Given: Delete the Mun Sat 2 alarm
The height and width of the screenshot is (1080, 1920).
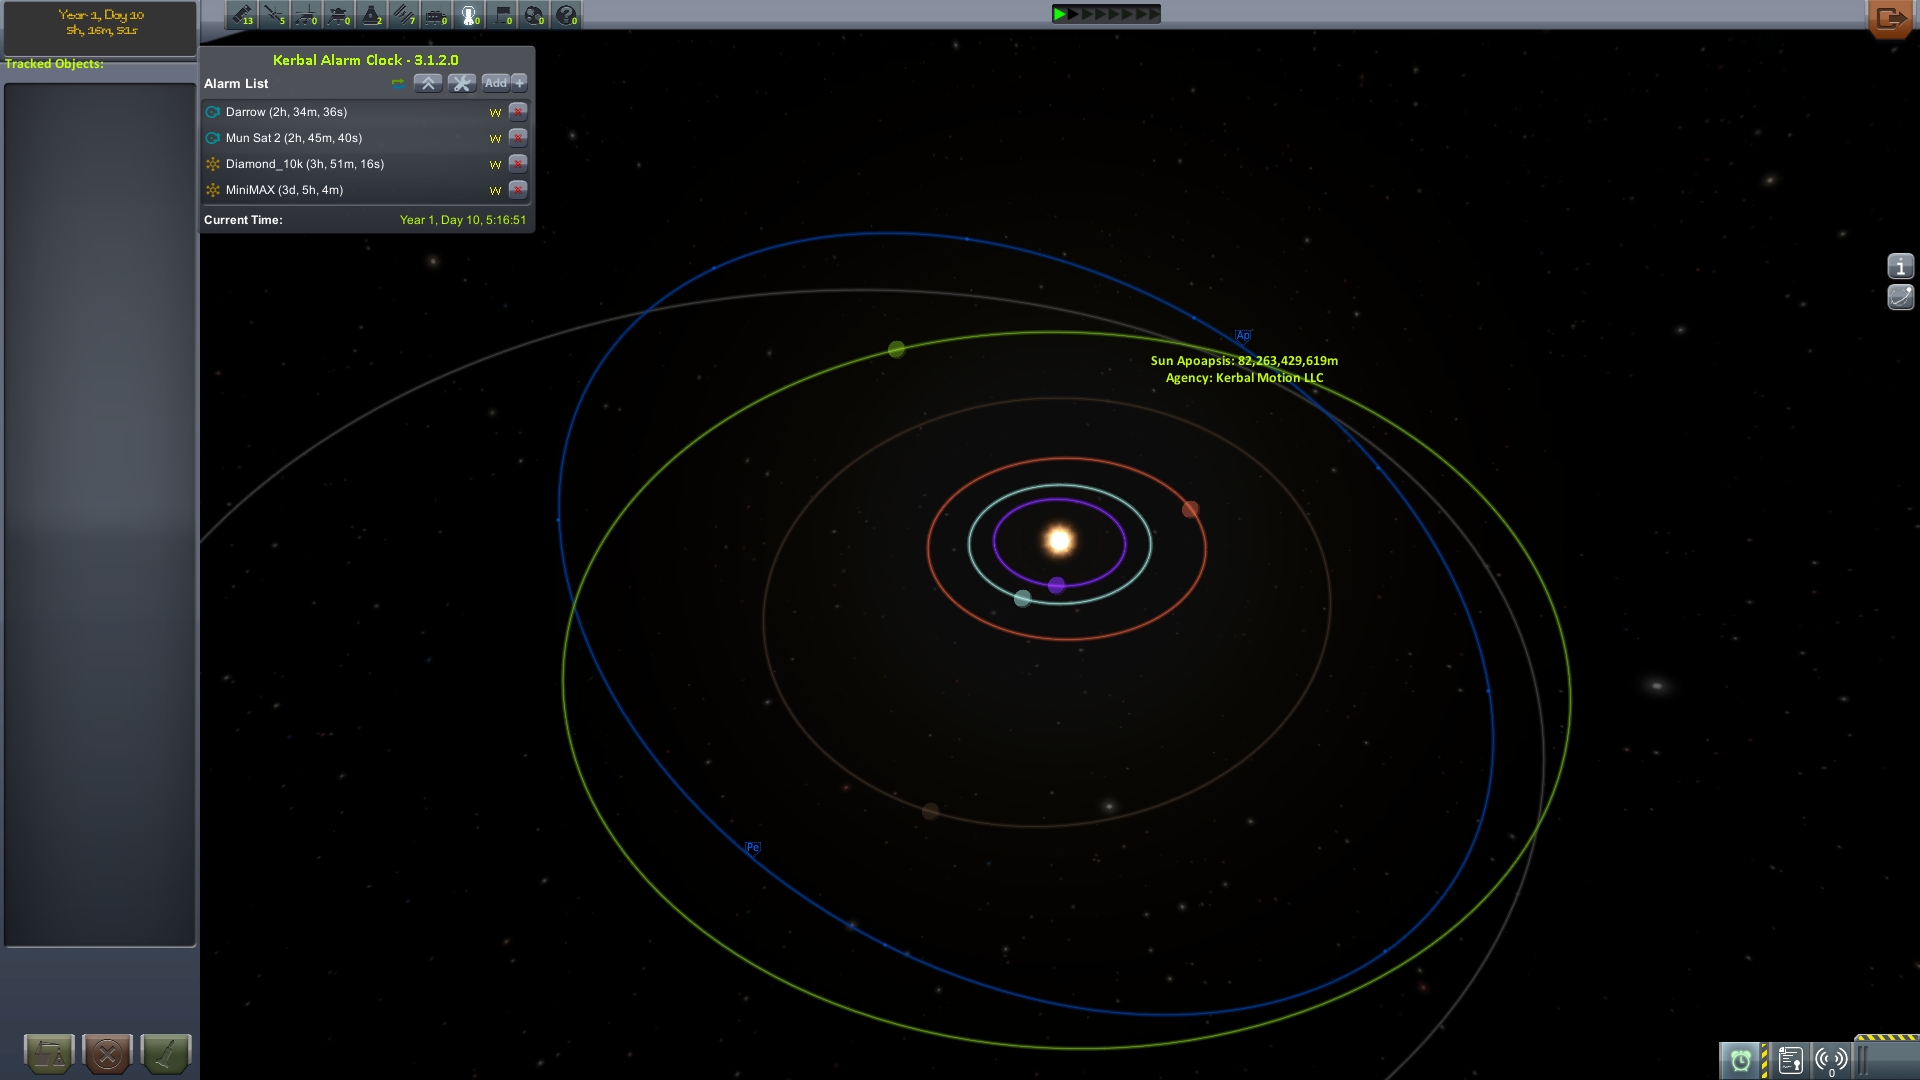Looking at the screenshot, I should tap(518, 137).
